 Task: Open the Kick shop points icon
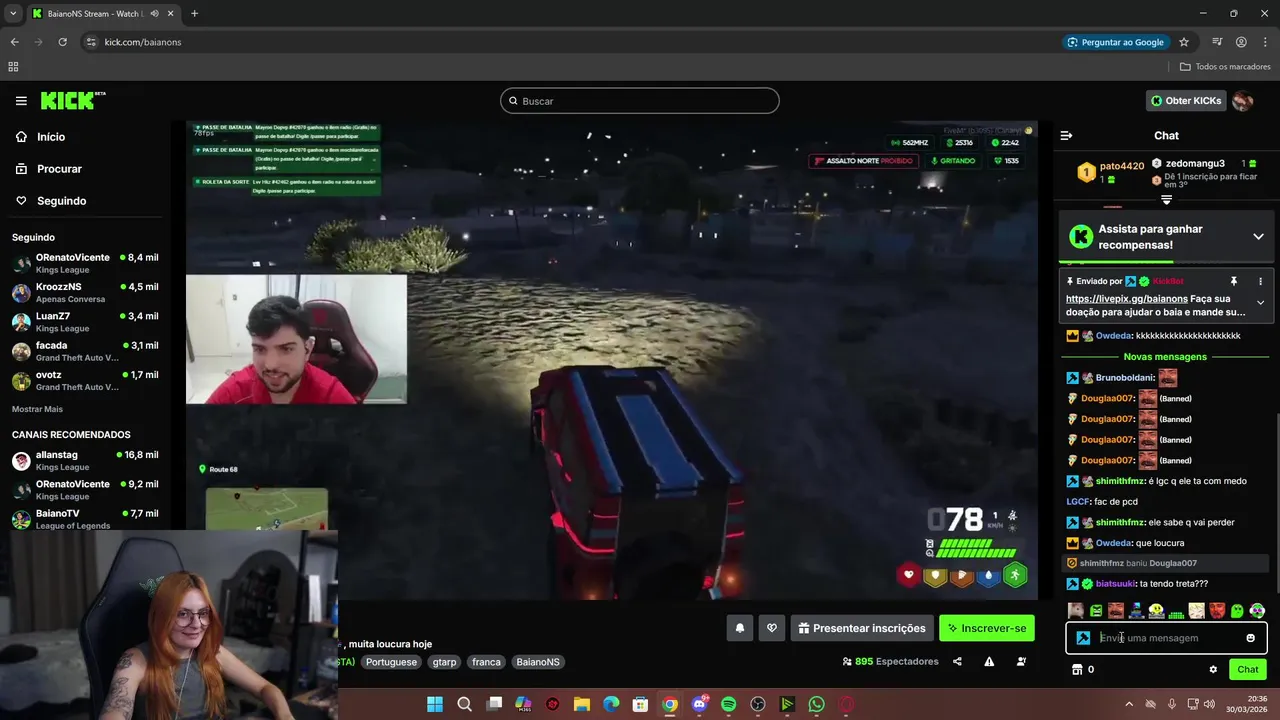(x=1077, y=670)
